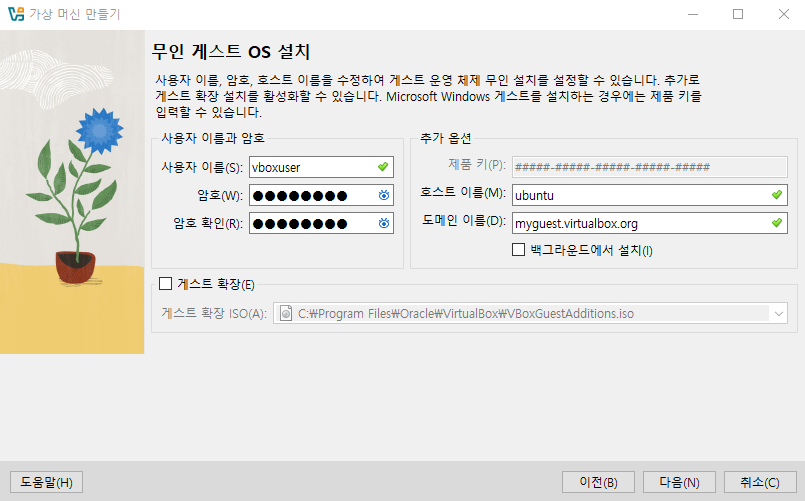Screen dimensions: 805x501
Task: Open help with the 도움말(H) button
Action: (x=46, y=483)
